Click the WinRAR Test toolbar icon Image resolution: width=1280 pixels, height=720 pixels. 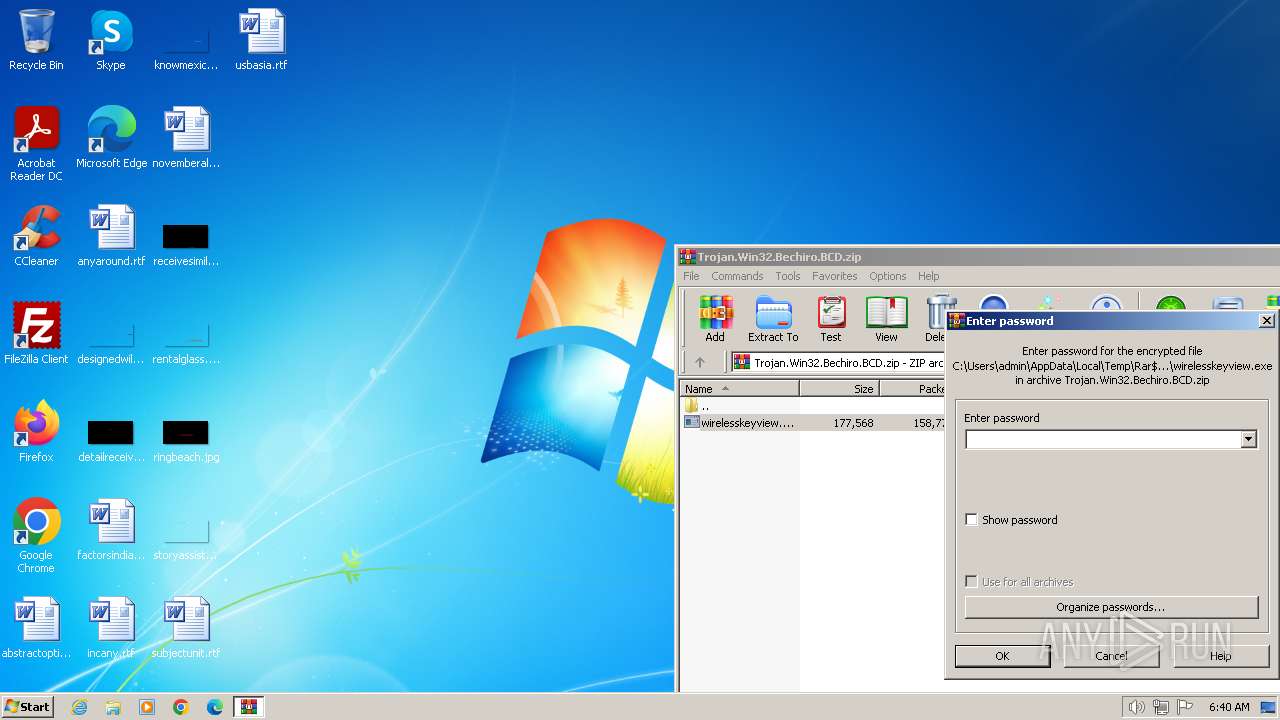(831, 319)
